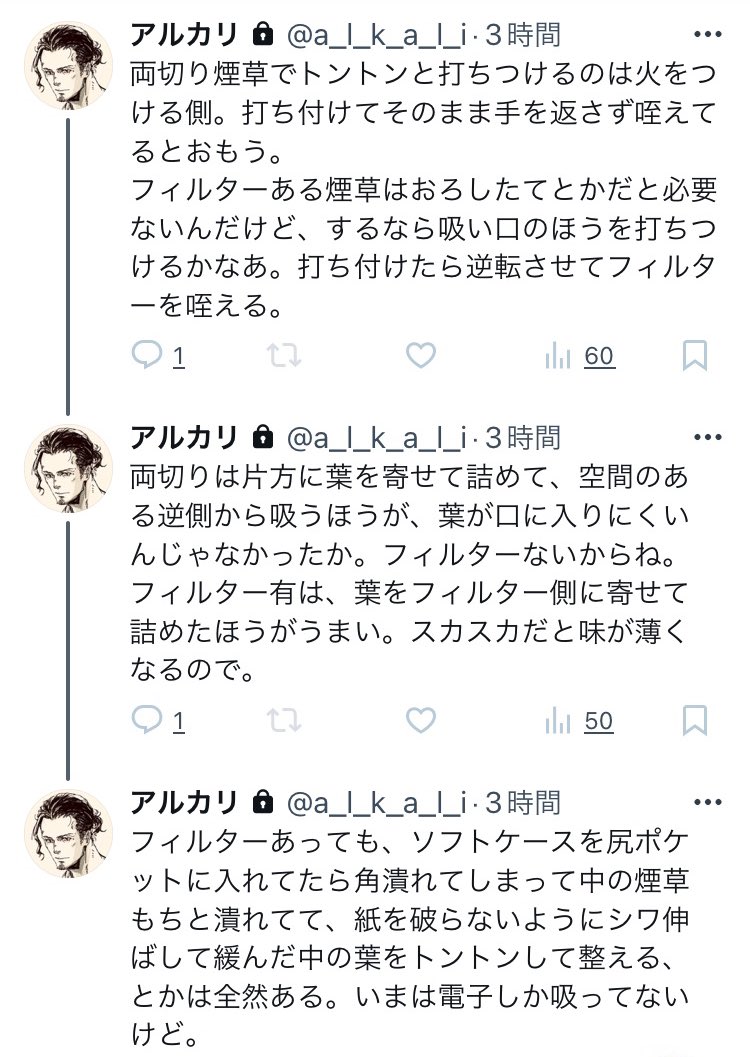Open more options on first tweet

706,35
